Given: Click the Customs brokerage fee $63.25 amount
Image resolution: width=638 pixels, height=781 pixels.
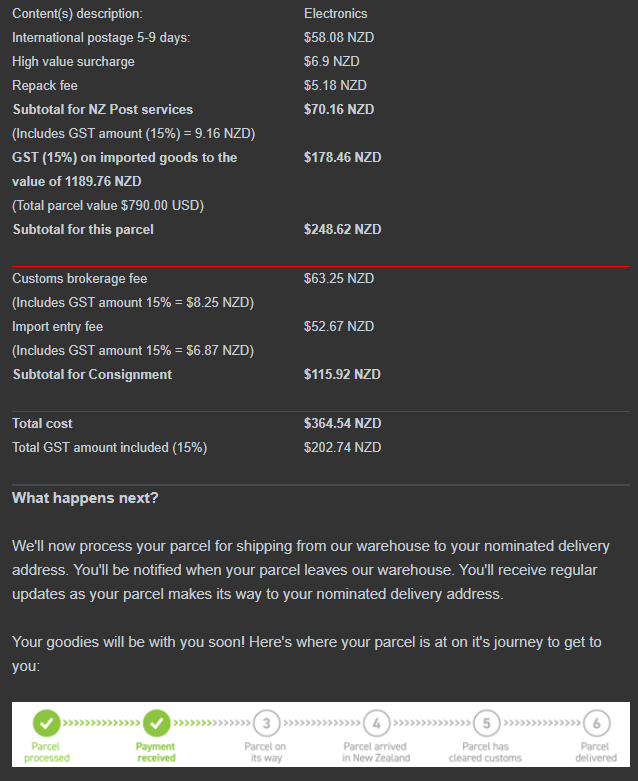Looking at the screenshot, I should point(339,278).
